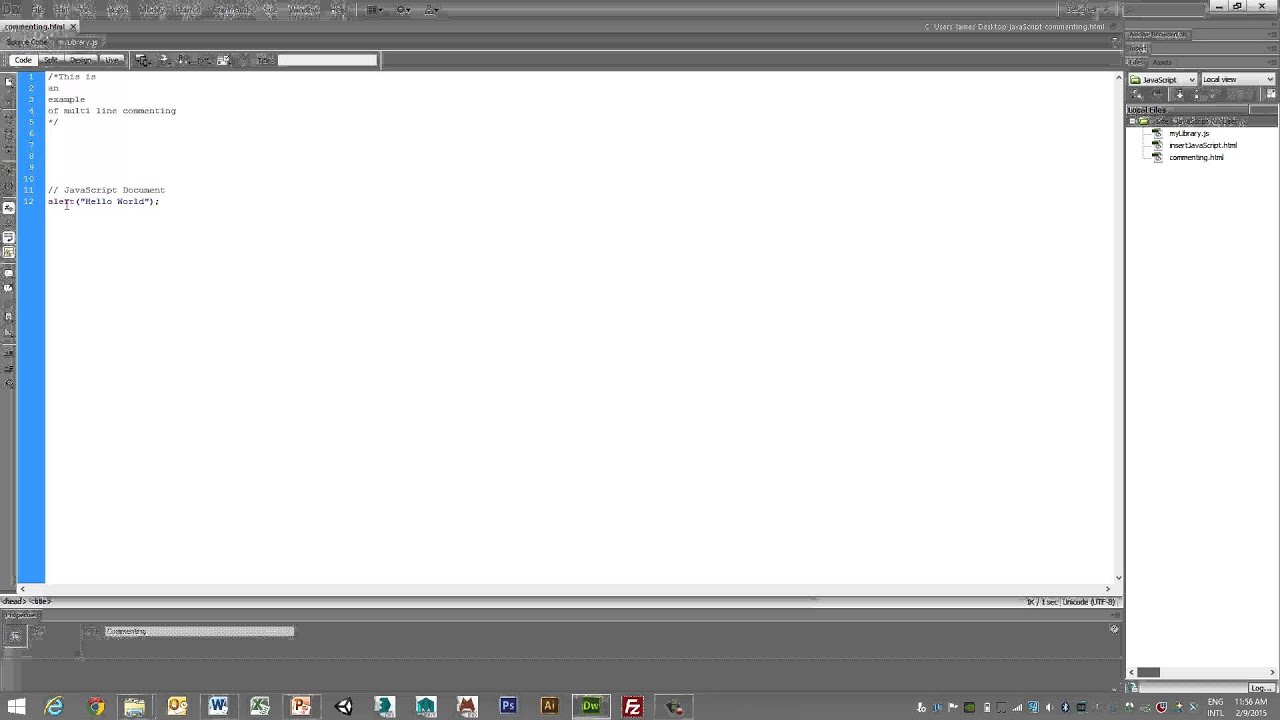Open the myLibrary.js related file tab
This screenshot has width=1280, height=720.
tap(78, 42)
